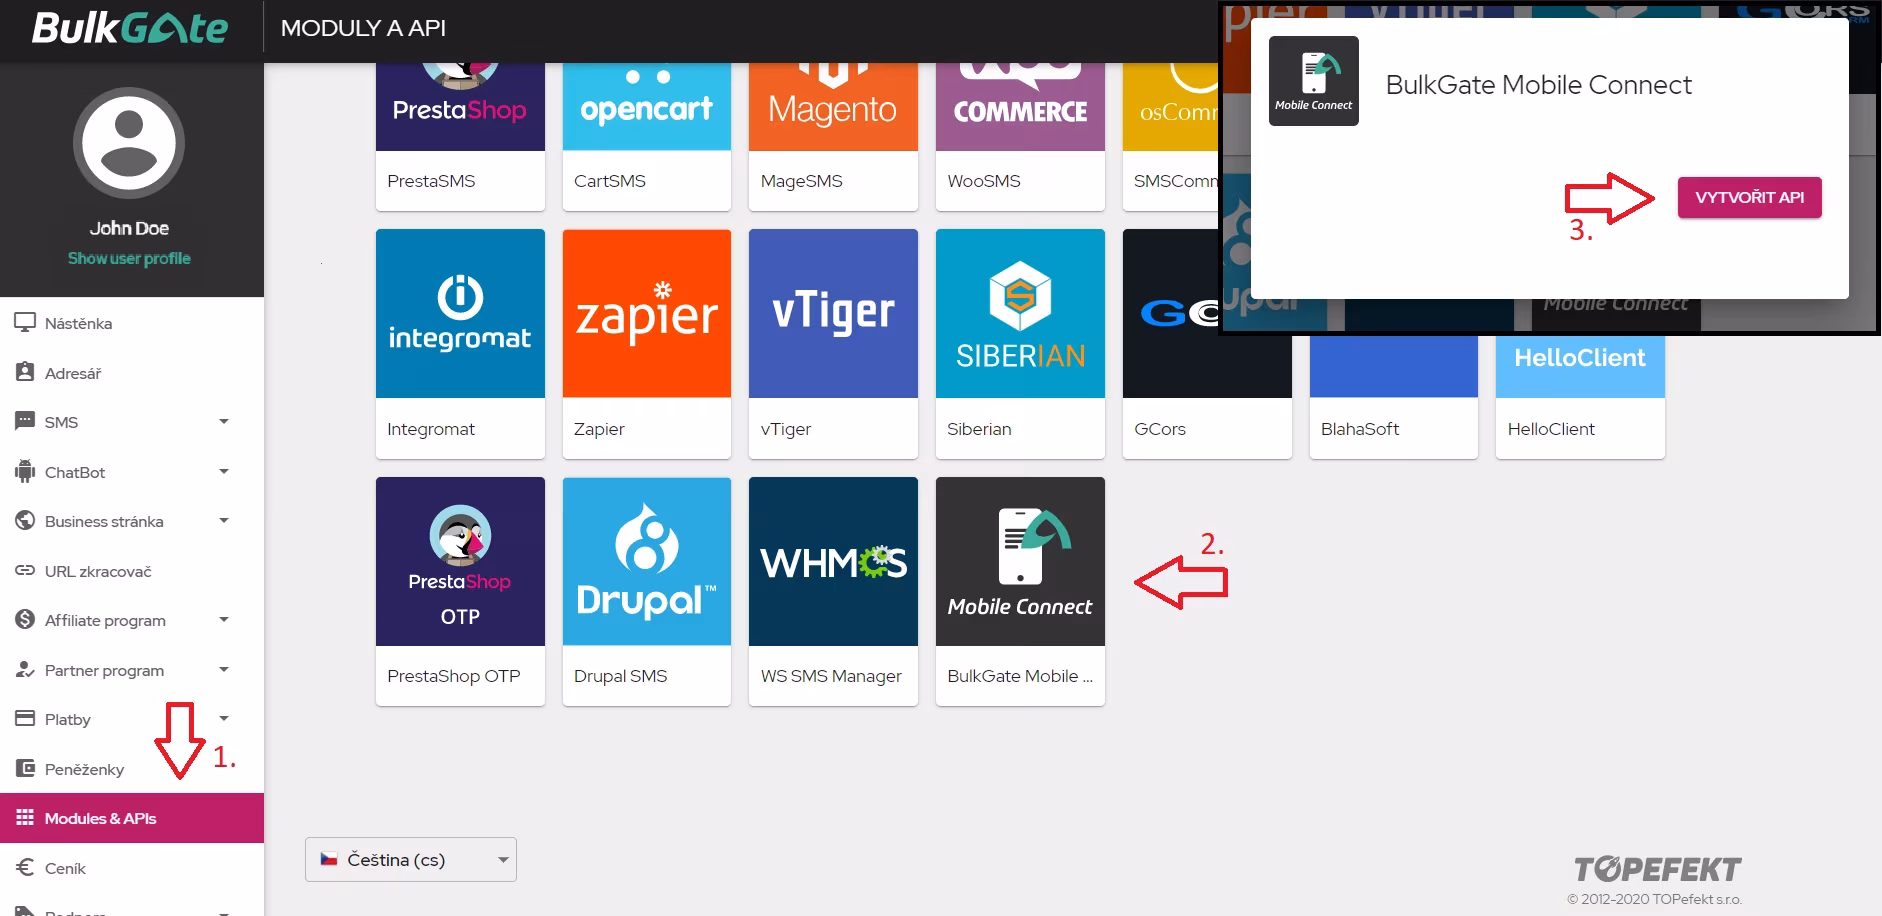This screenshot has height=916, width=1882.
Task: Expand the SMS sidebar submenu arrow
Action: point(224,422)
